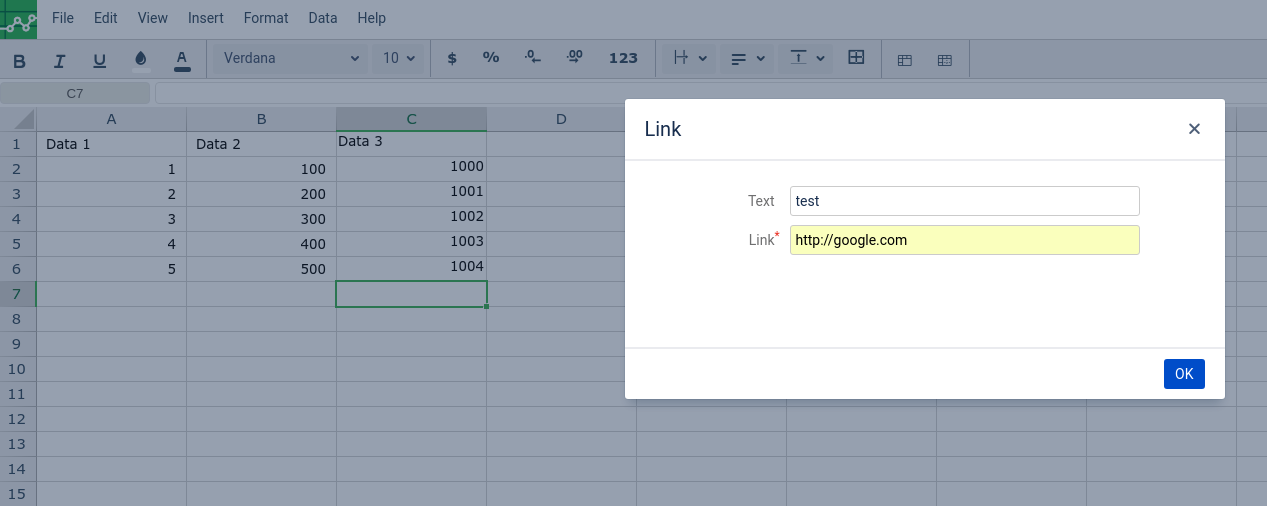Click the spreadsheet logo icon

tap(18, 19)
